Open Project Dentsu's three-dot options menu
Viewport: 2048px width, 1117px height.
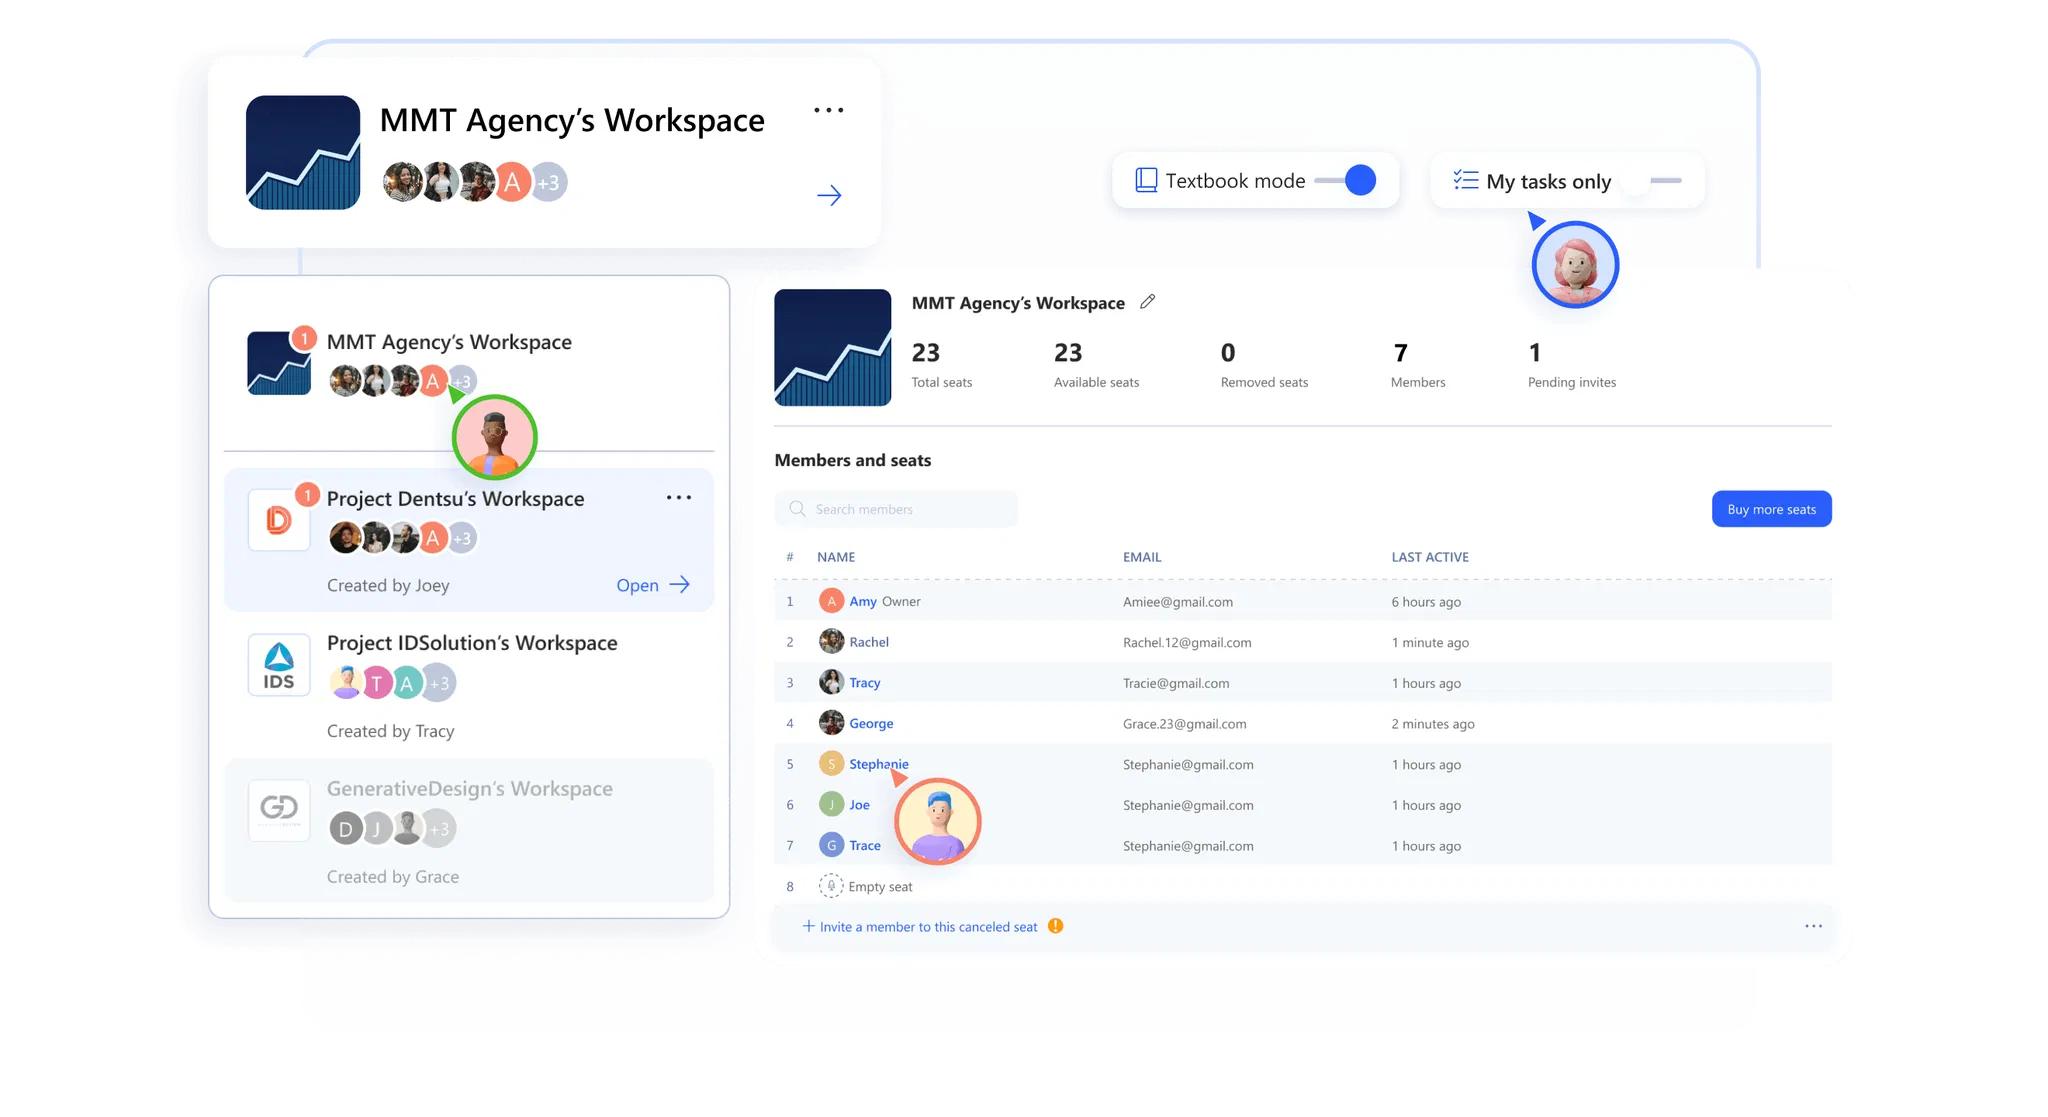click(x=679, y=498)
